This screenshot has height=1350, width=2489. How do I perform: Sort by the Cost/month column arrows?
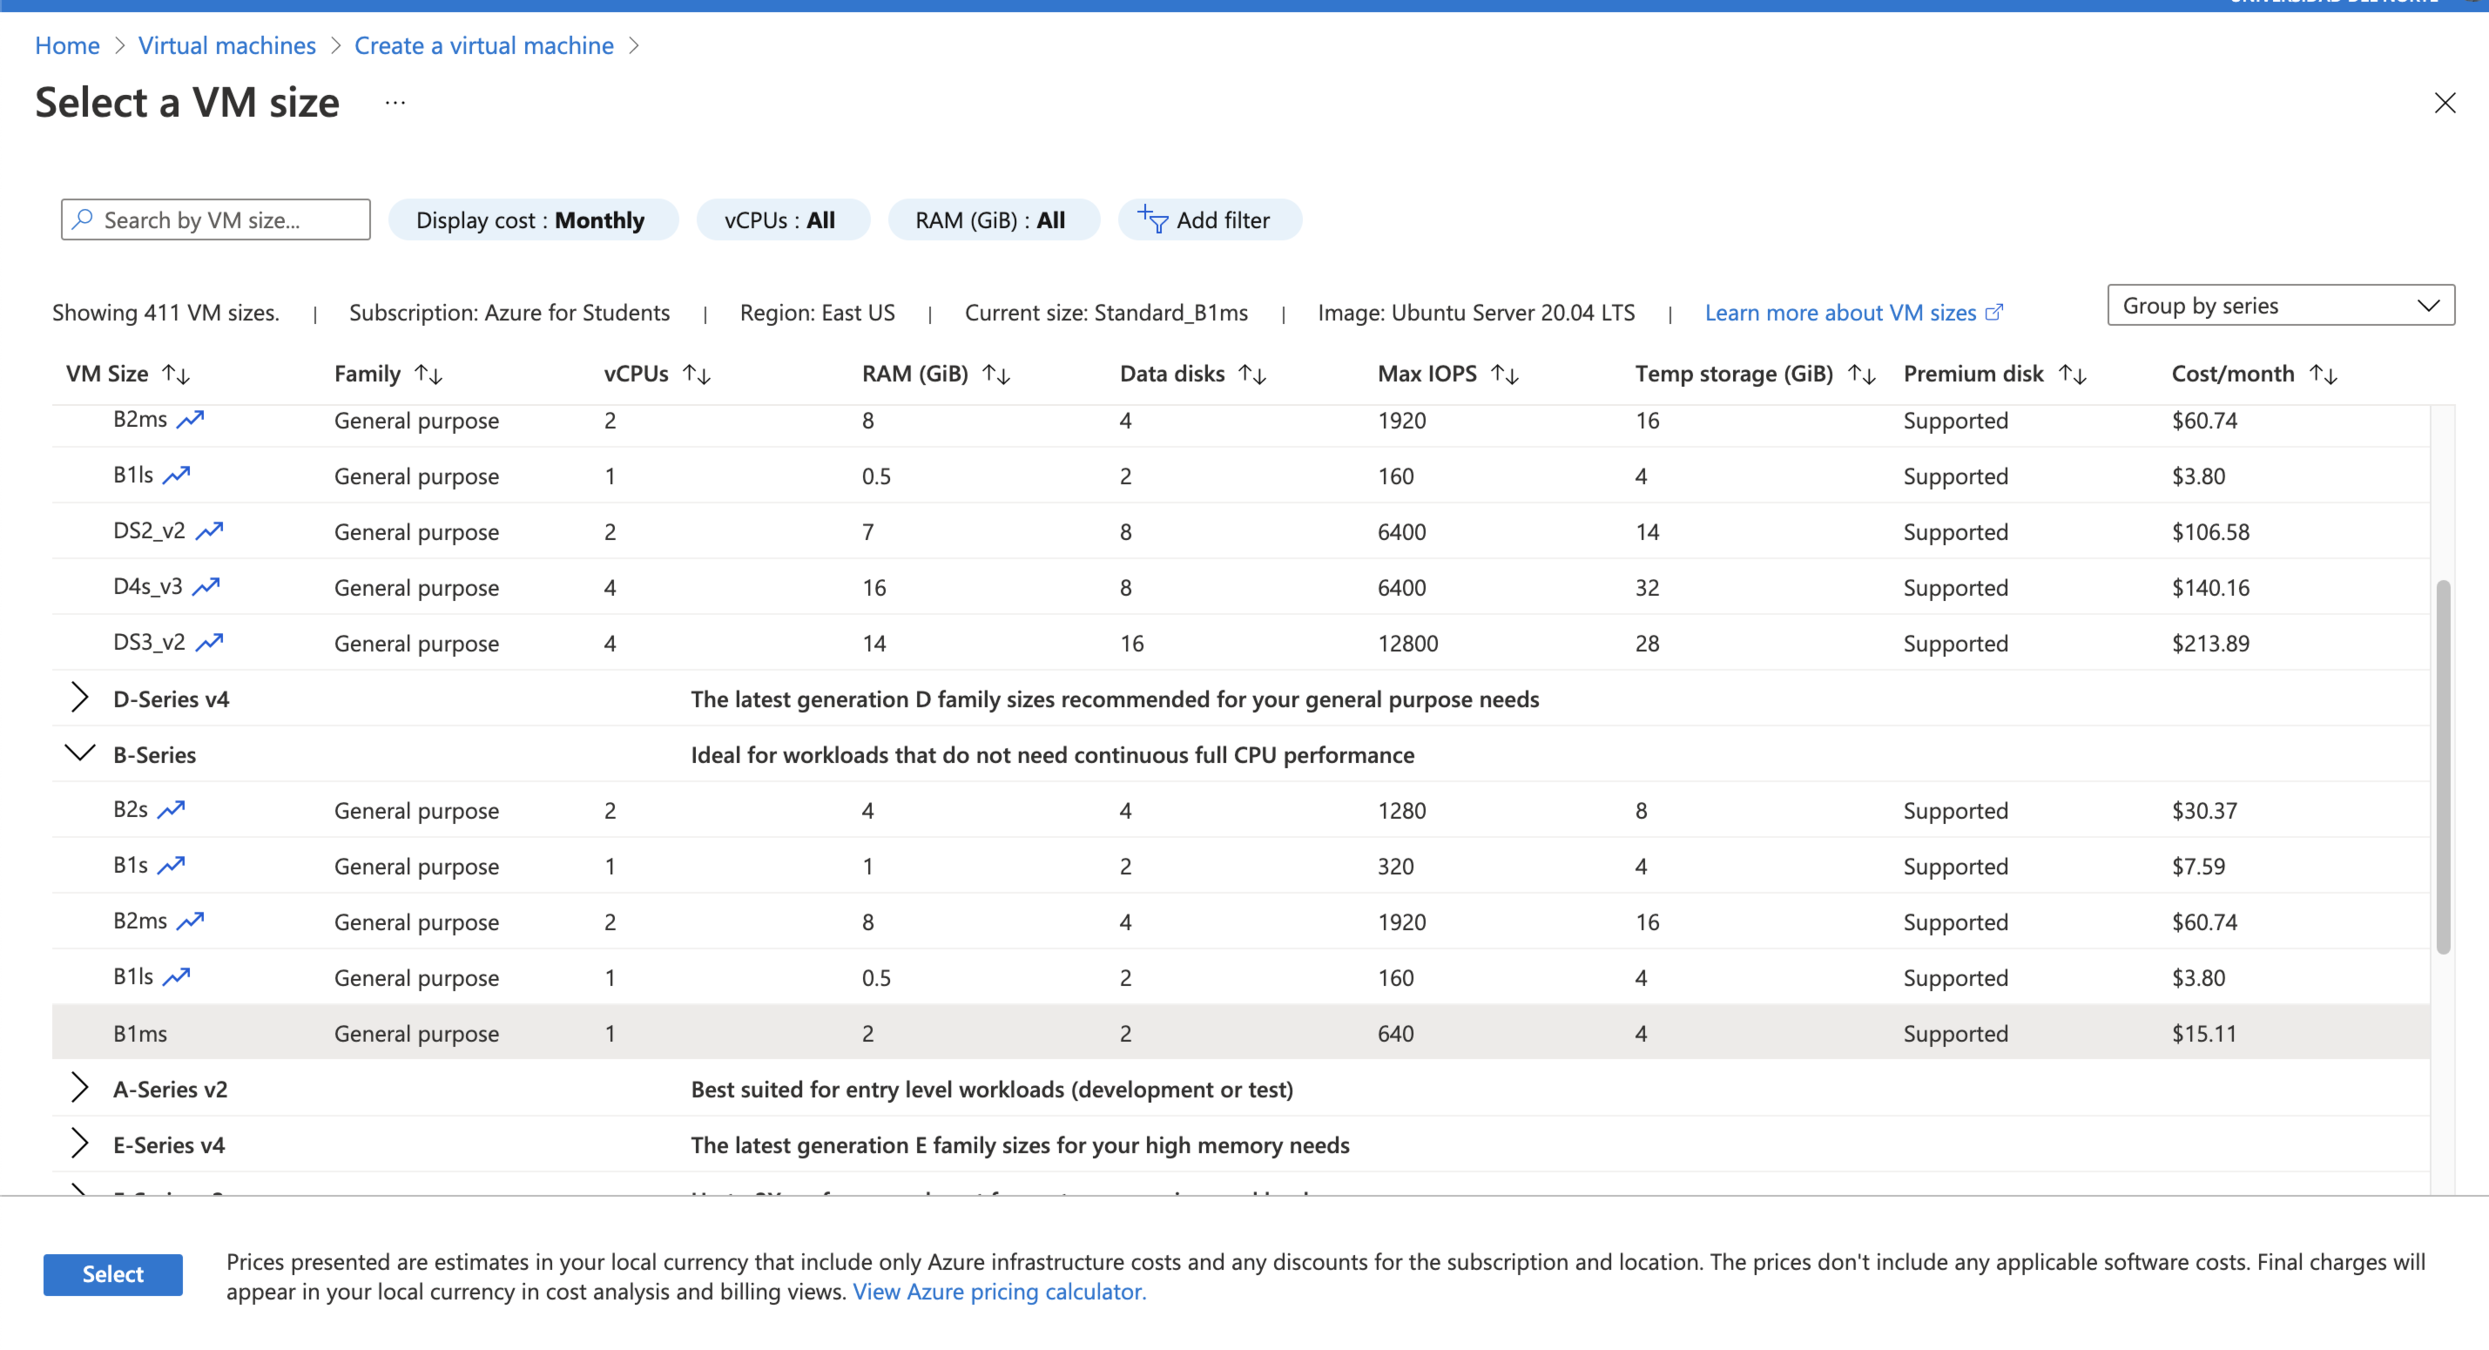pyautogui.click(x=2323, y=374)
